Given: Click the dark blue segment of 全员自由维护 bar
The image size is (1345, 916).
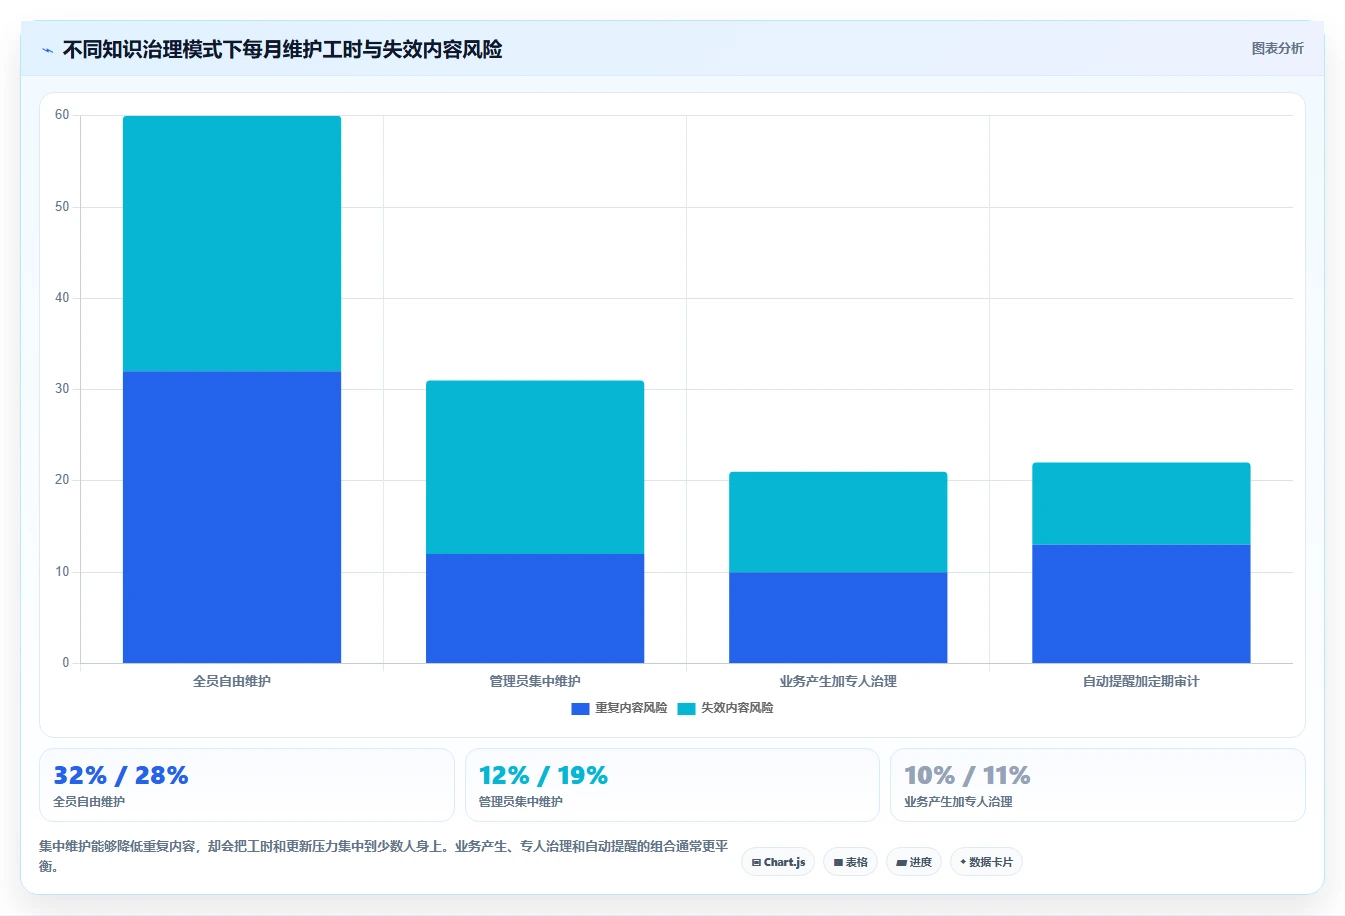Looking at the screenshot, I should pos(232,517).
